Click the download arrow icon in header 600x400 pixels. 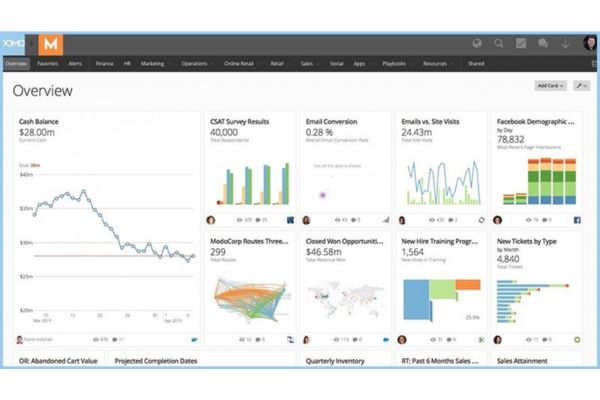click(x=565, y=44)
